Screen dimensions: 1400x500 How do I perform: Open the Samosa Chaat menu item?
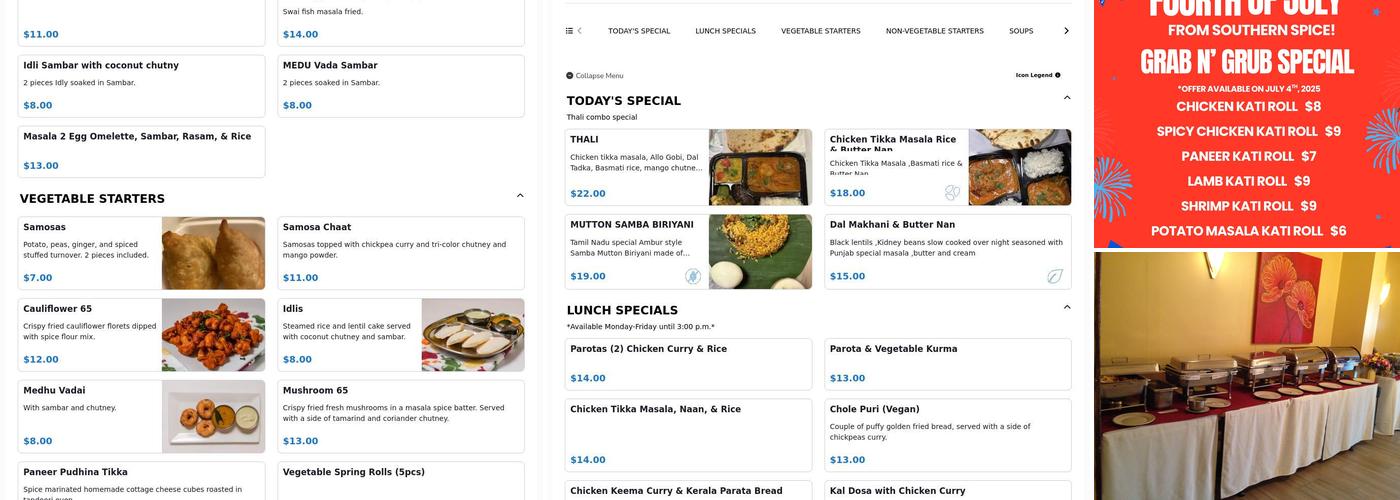(x=400, y=253)
